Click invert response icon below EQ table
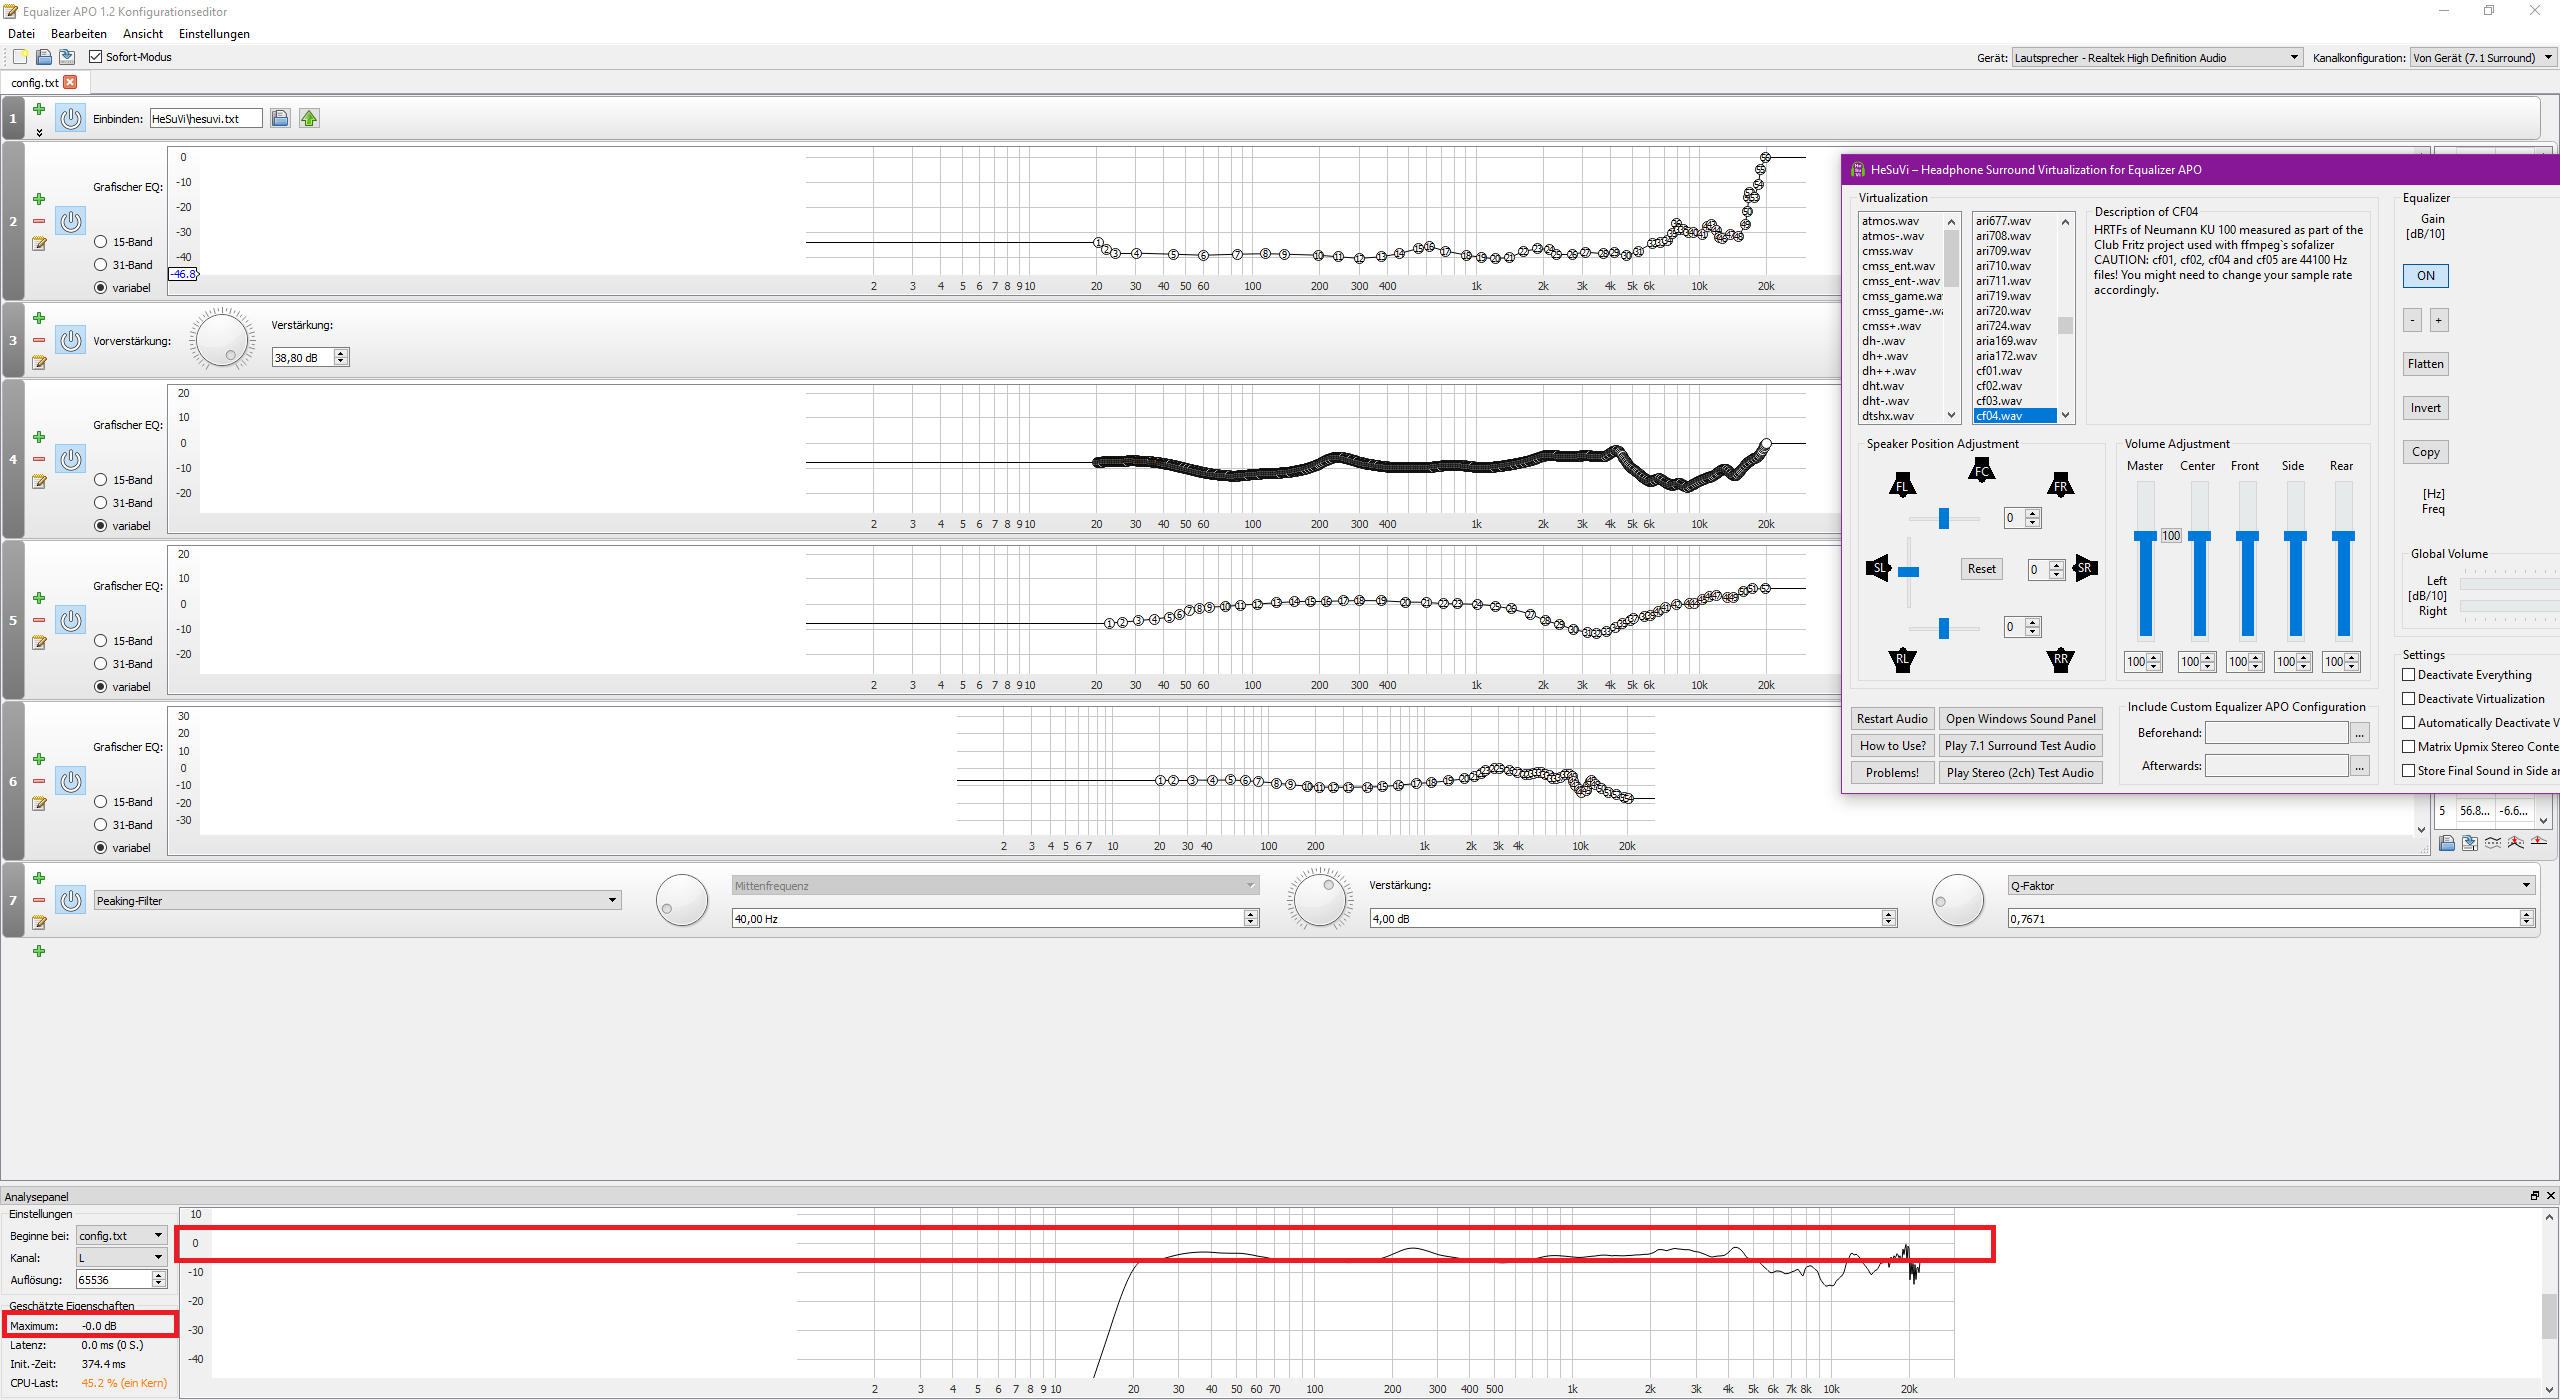The image size is (2560, 1400). 2494,843
